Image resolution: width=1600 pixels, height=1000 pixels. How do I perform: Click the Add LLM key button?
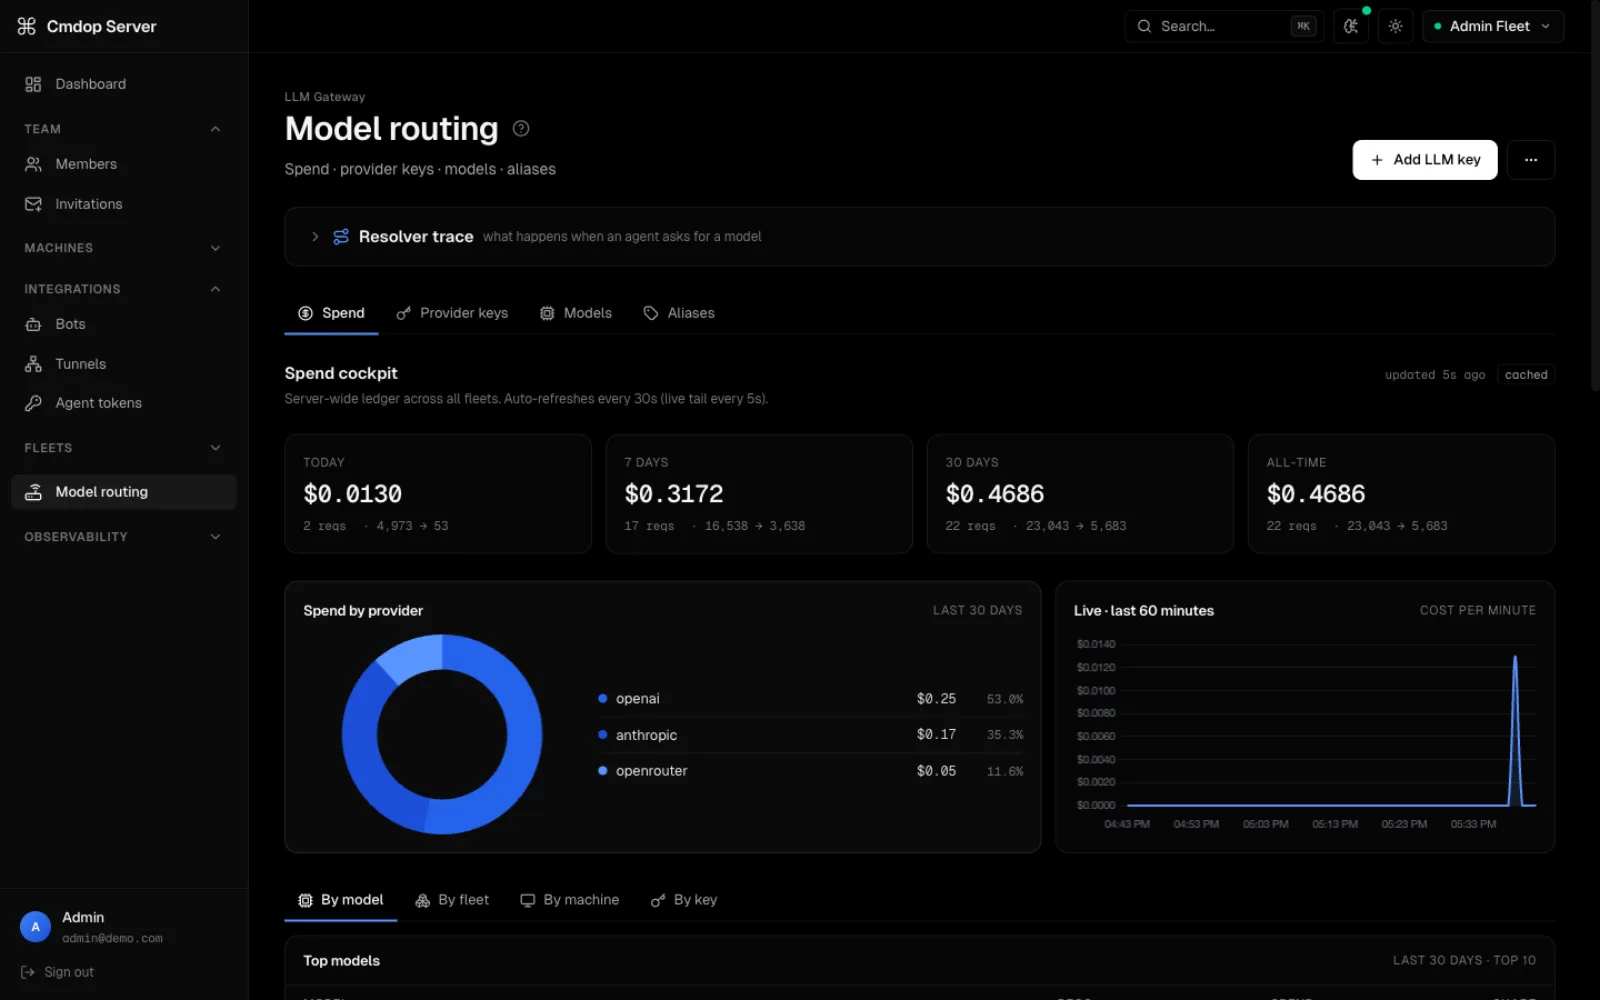[x=1425, y=160]
